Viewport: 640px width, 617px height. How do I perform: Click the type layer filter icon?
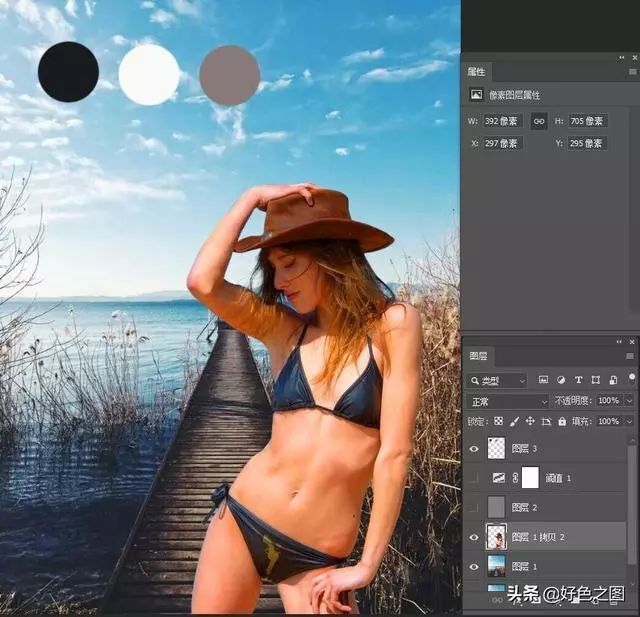click(x=577, y=380)
